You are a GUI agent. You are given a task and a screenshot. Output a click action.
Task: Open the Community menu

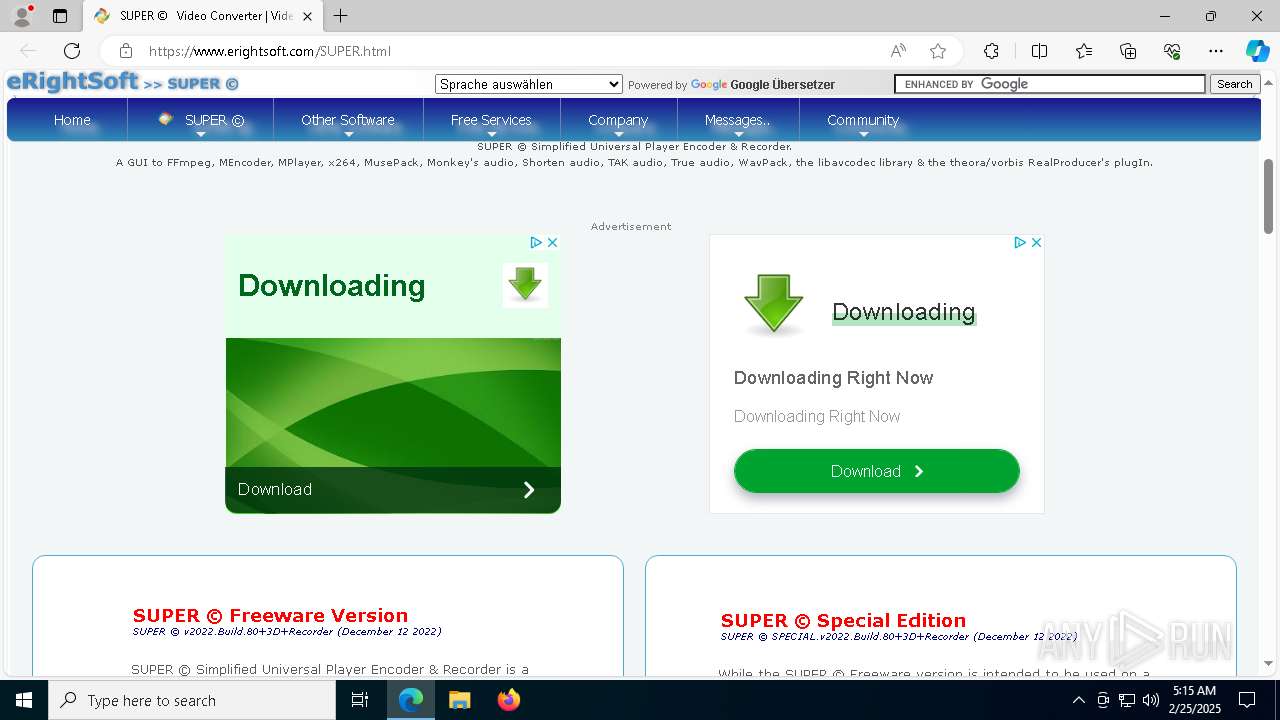[863, 120]
